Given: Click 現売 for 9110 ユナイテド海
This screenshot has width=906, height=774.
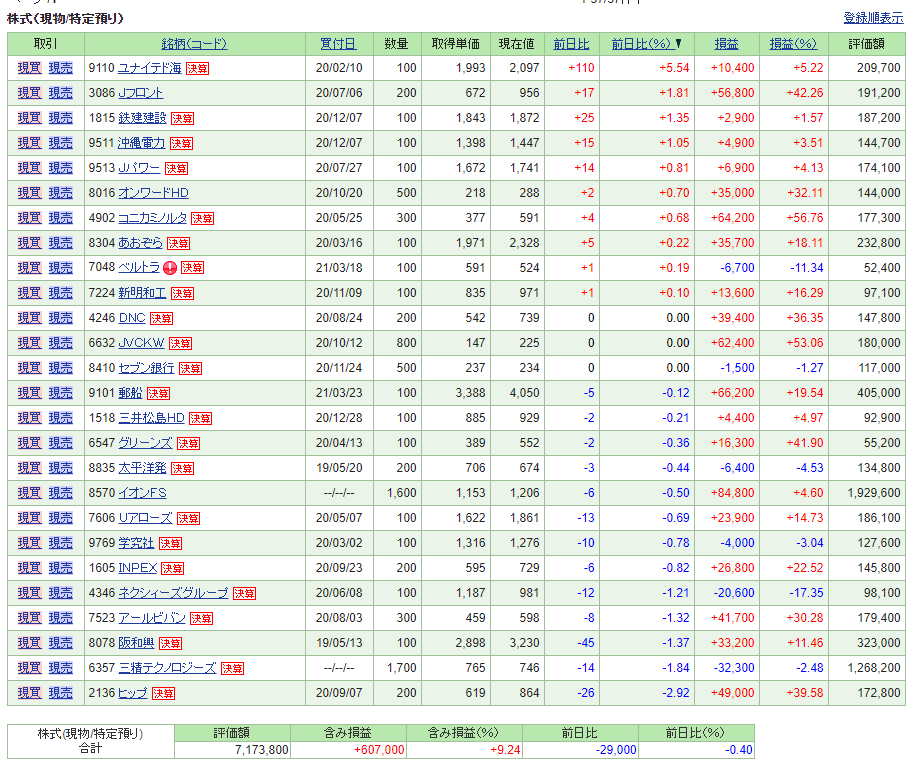Looking at the screenshot, I should (x=61, y=68).
